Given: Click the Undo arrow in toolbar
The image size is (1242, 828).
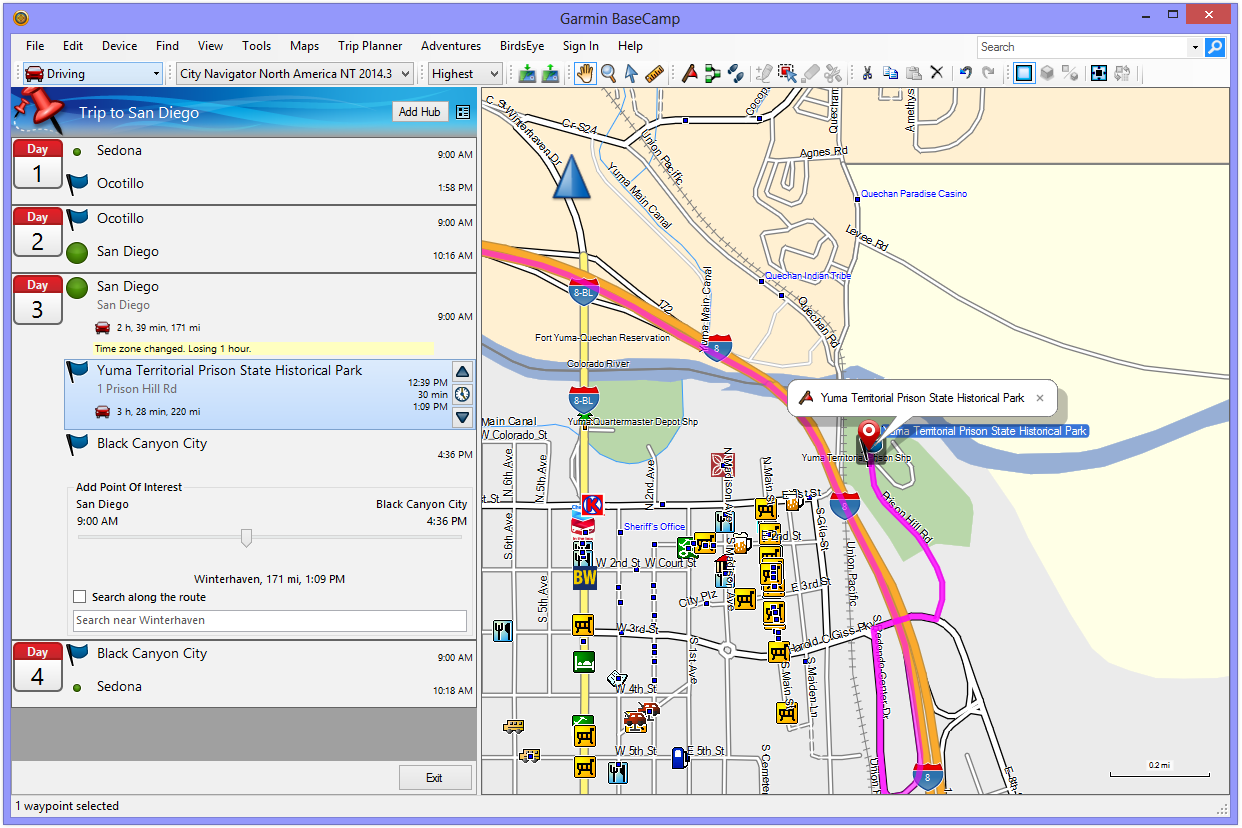Looking at the screenshot, I should pos(965,73).
